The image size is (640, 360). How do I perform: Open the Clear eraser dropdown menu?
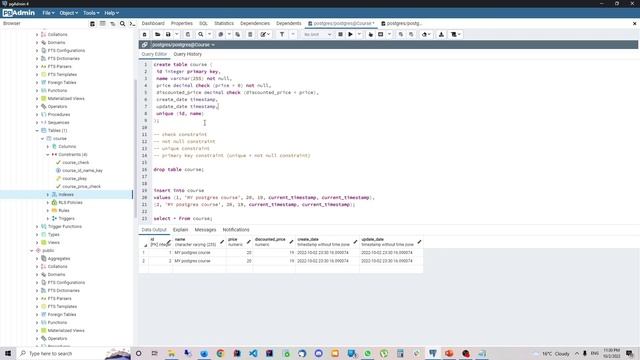coord(426,35)
